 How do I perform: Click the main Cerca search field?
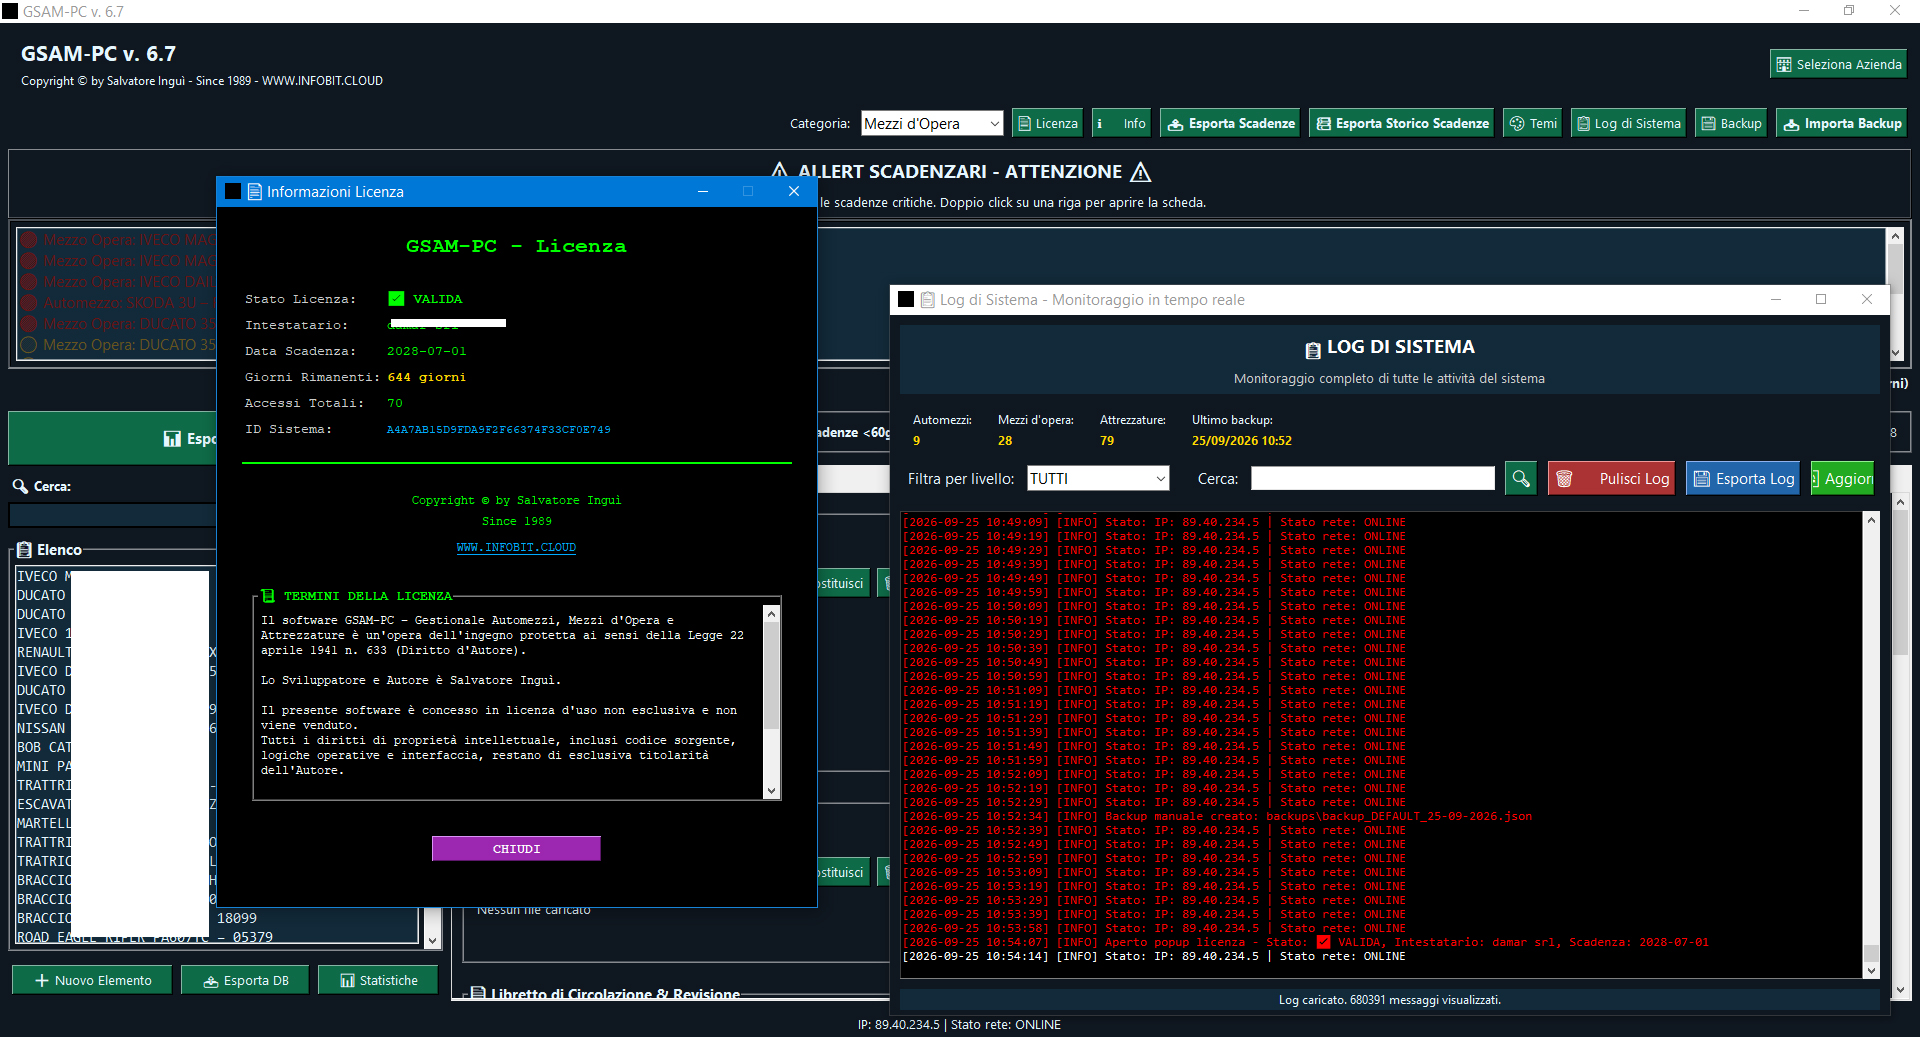(x=112, y=515)
